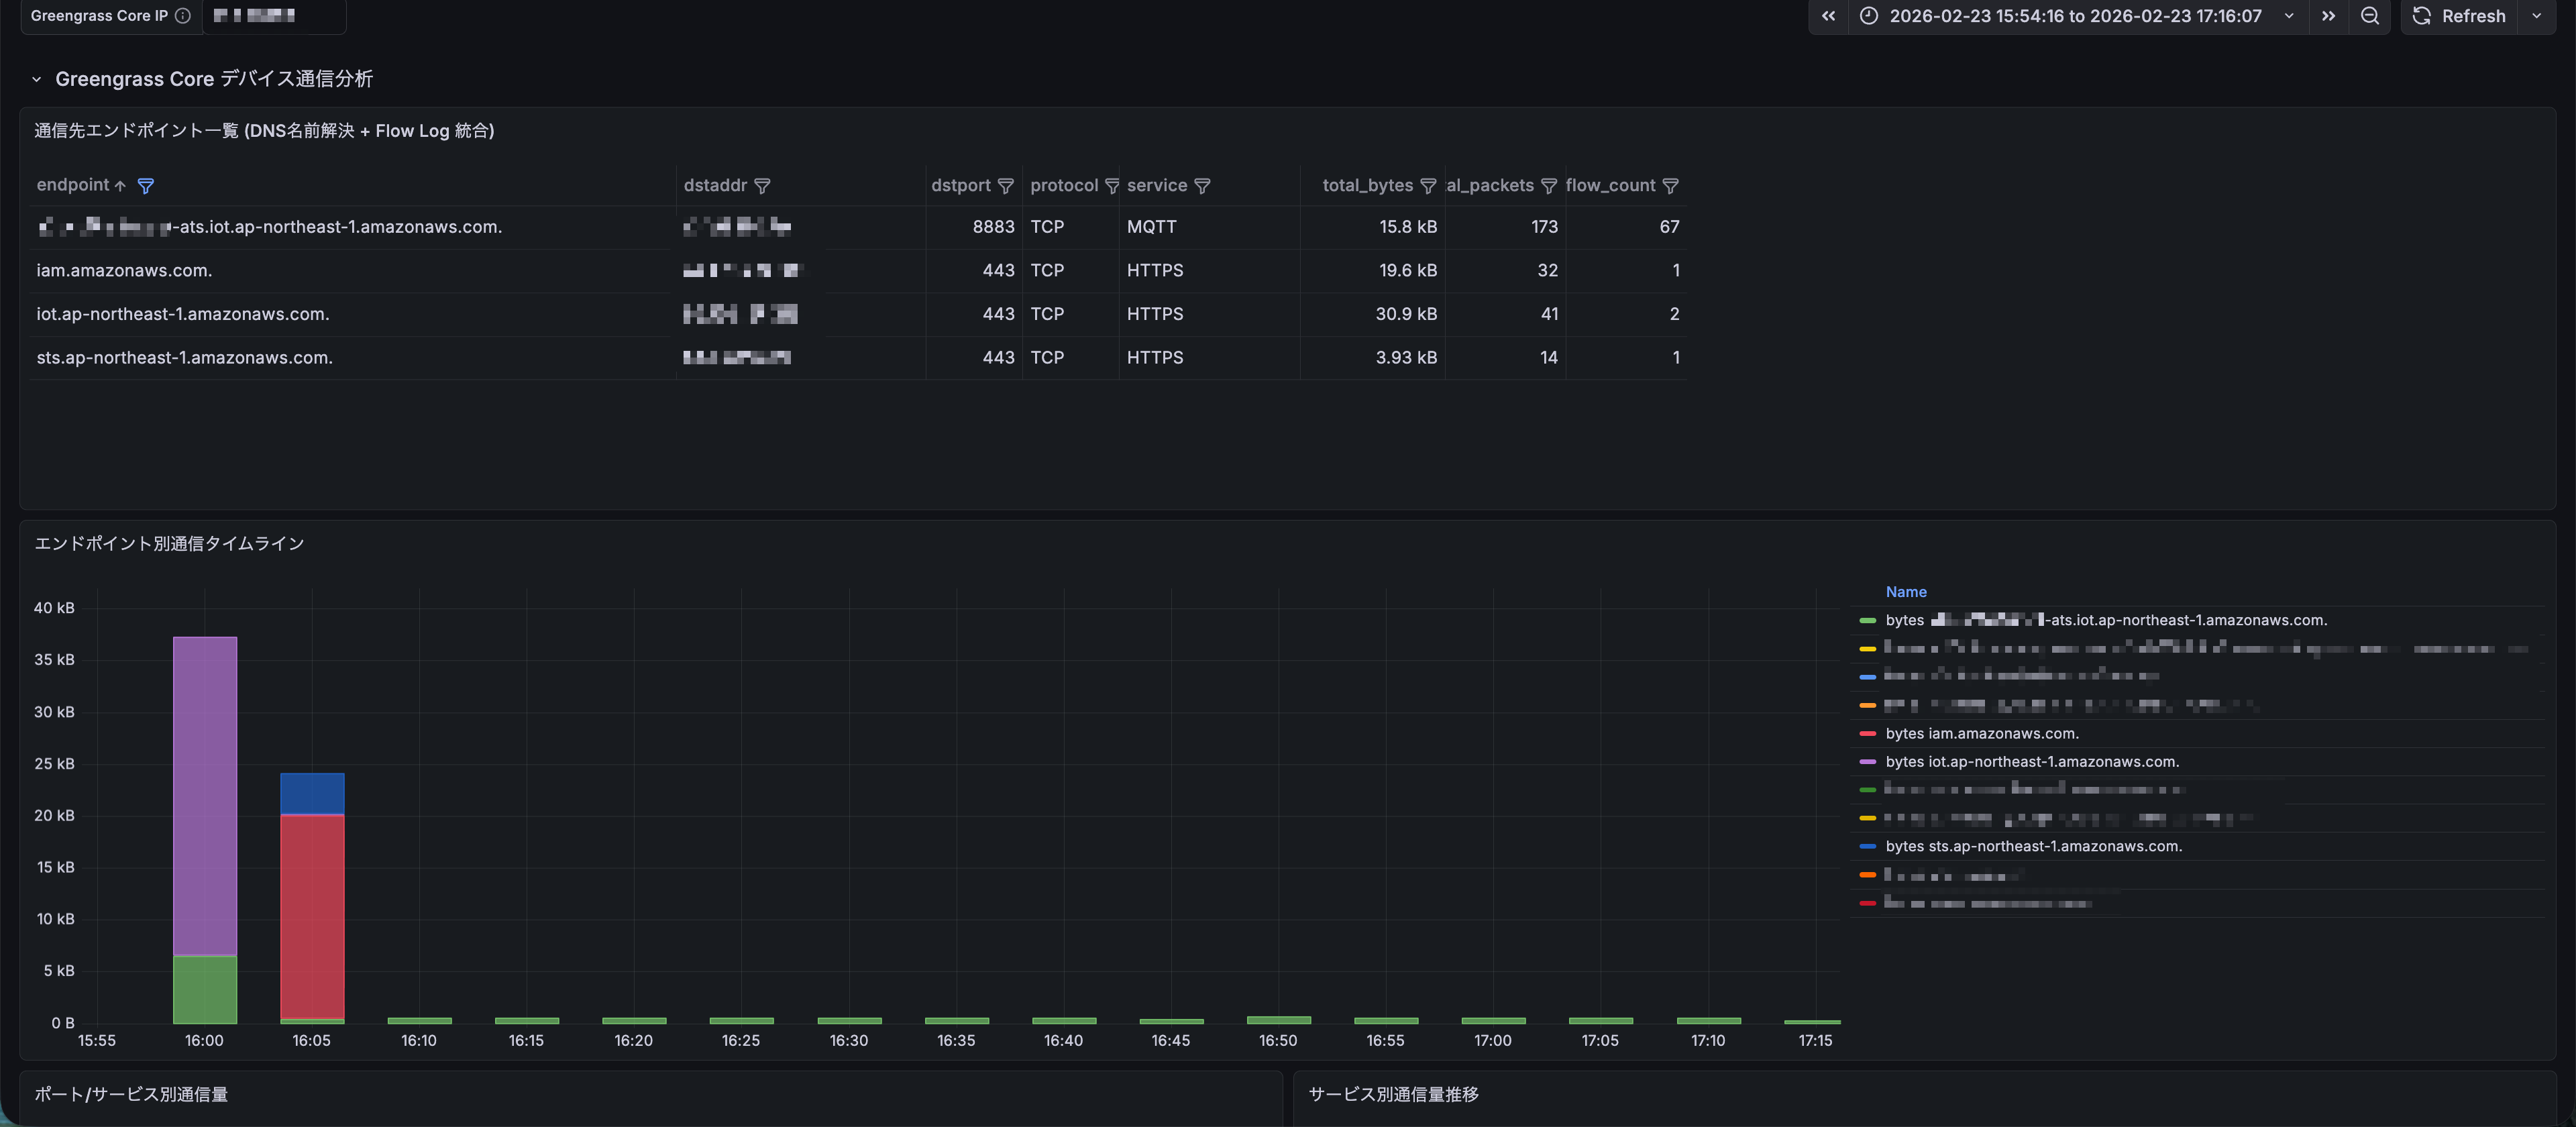Collapse the Greengrass Core デバイス通信分析 row
The height and width of the screenshot is (1127, 2576).
[x=37, y=79]
